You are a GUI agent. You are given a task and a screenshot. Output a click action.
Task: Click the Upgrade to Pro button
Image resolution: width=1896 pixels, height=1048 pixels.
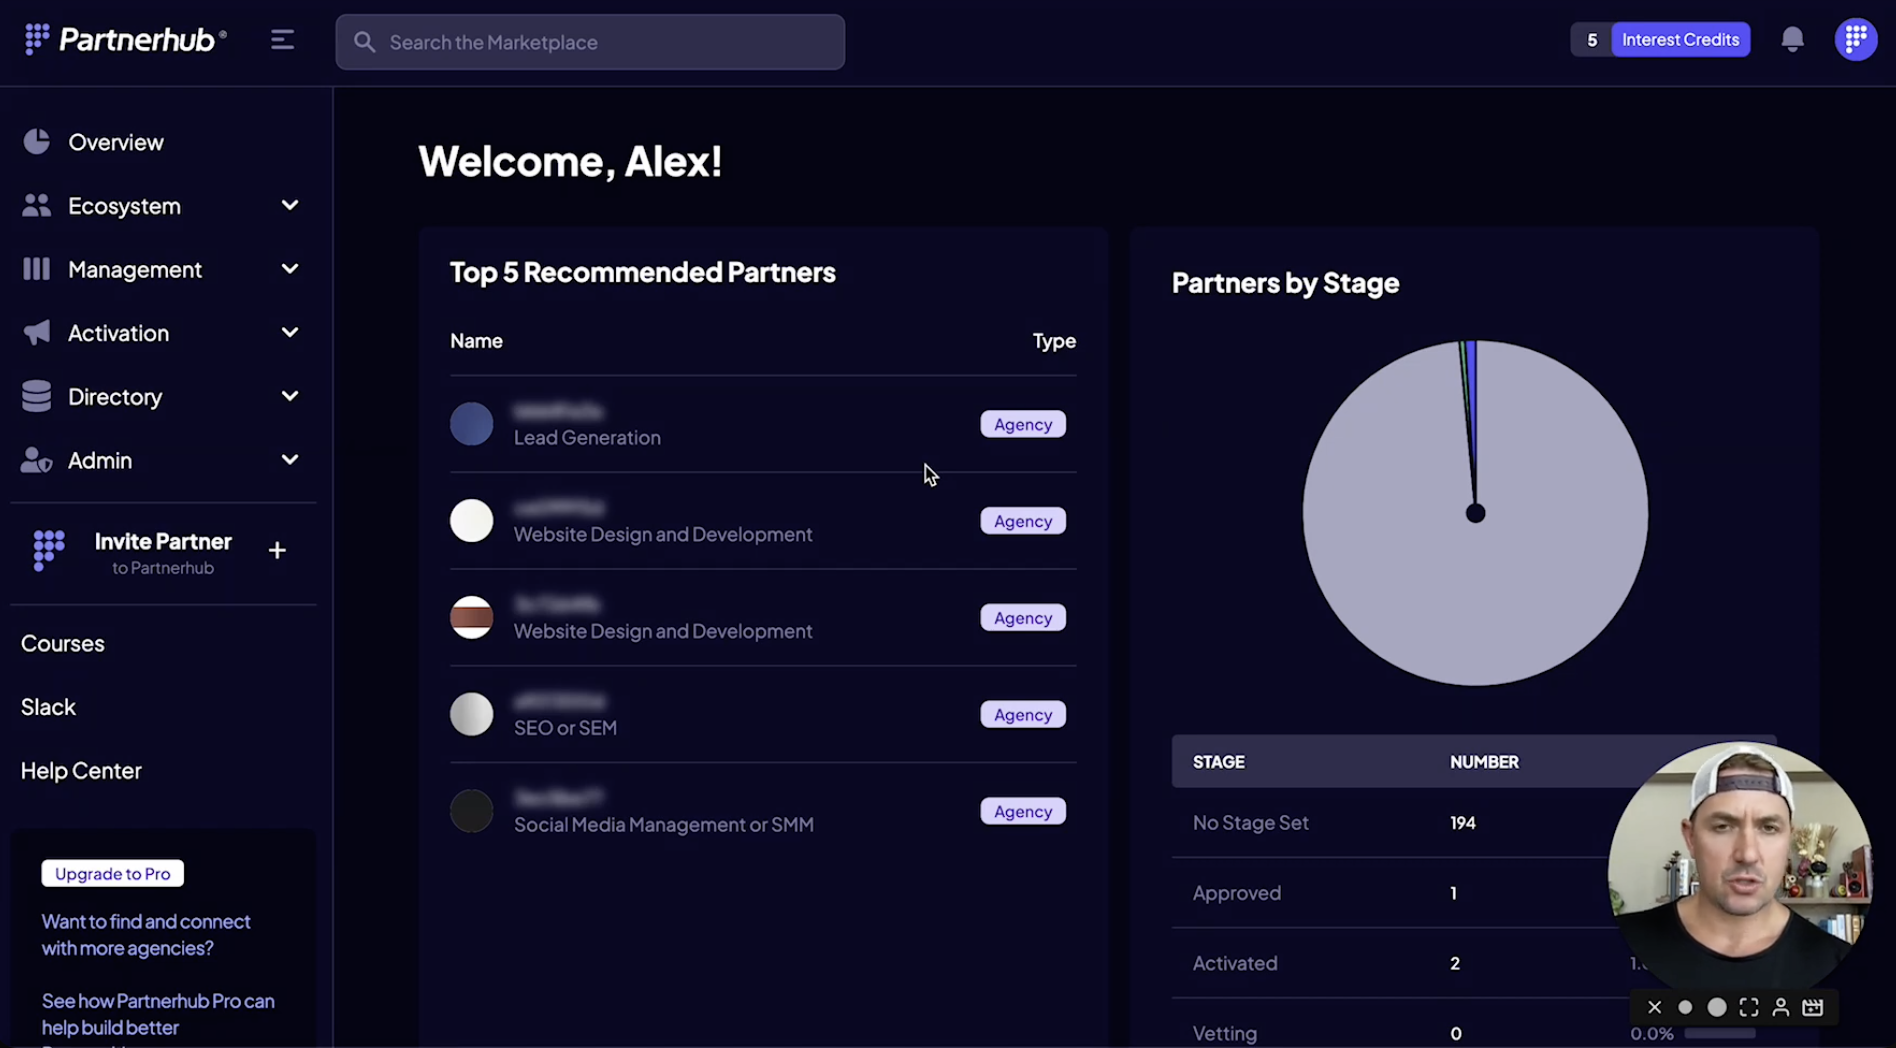pos(113,873)
